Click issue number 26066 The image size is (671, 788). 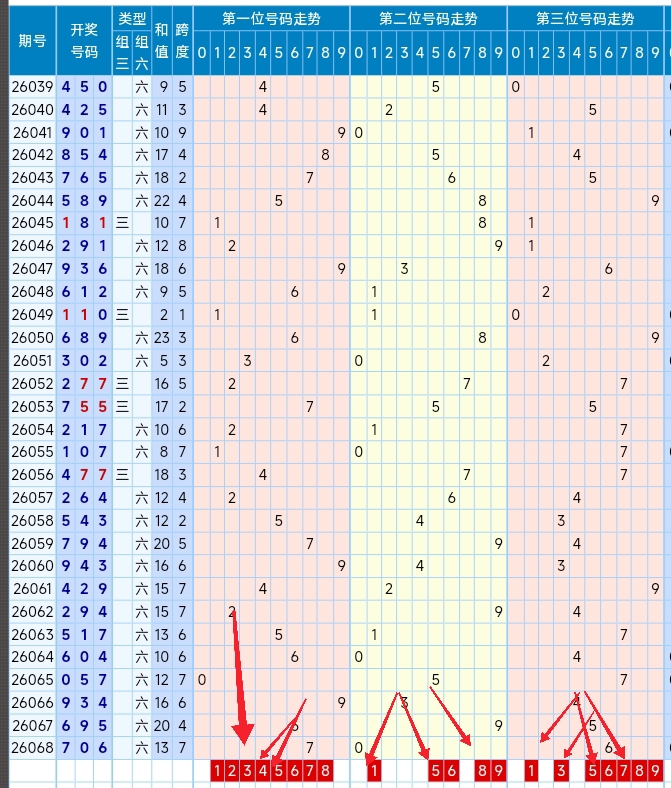point(33,703)
